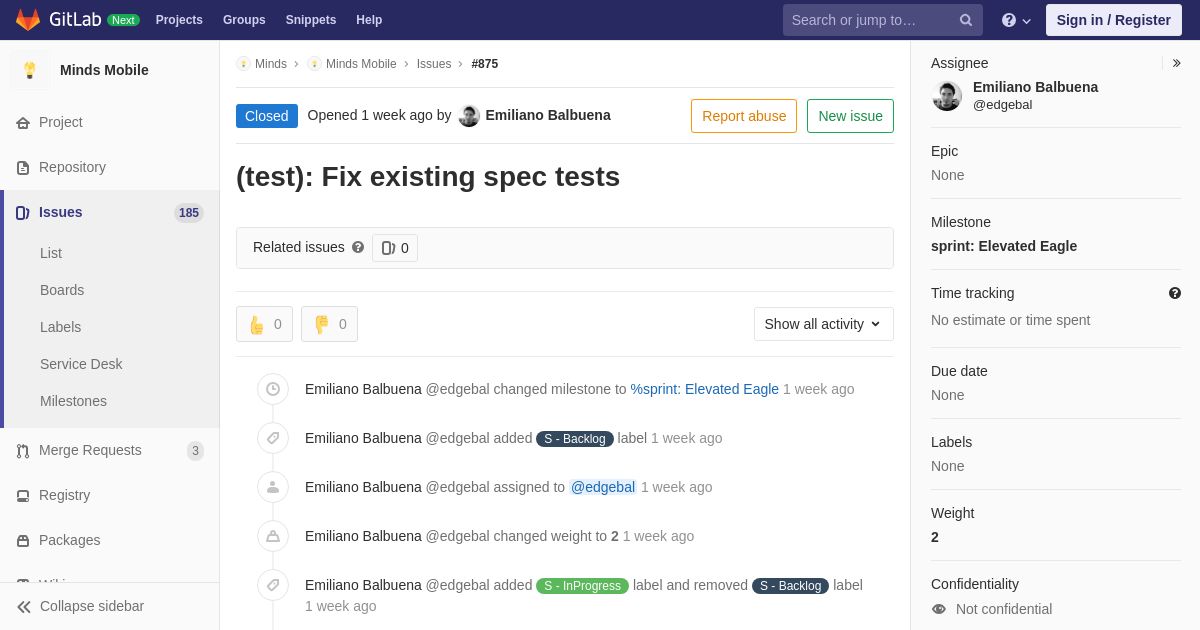Give a thumbs down reaction
Viewport: 1200px width, 630px height.
(329, 324)
